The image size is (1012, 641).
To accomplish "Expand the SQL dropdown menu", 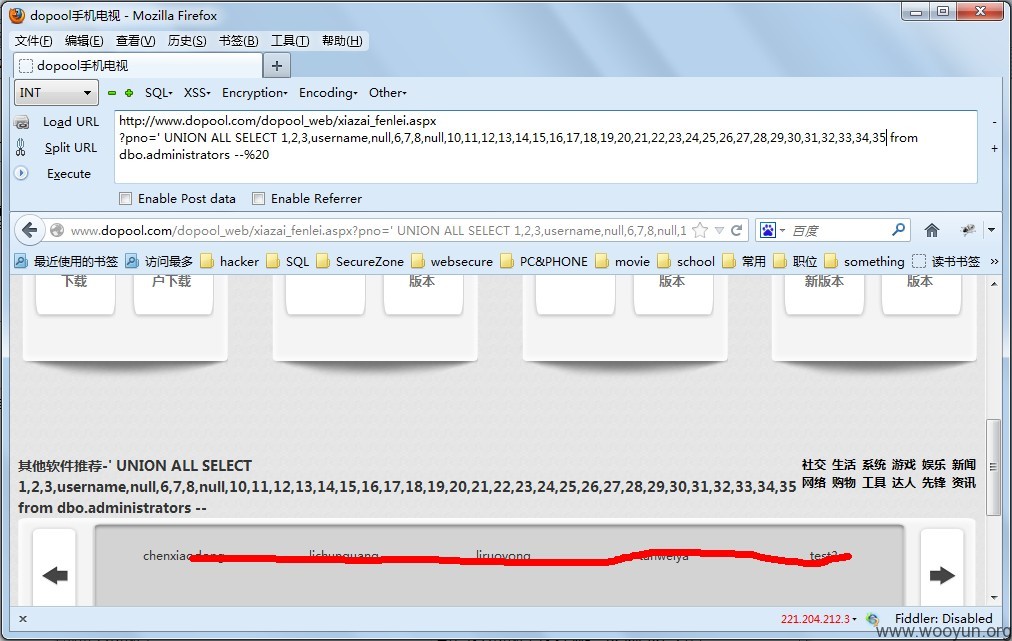I will coord(158,93).
